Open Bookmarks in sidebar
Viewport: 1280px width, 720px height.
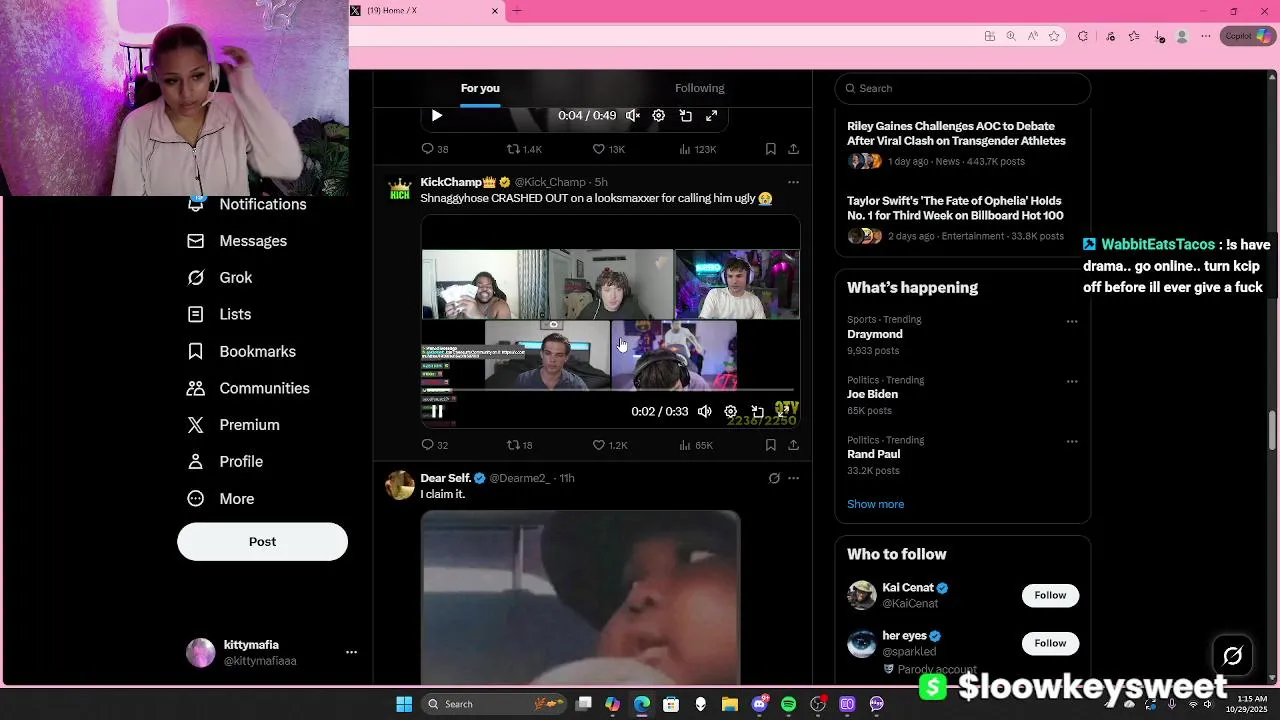click(241, 352)
